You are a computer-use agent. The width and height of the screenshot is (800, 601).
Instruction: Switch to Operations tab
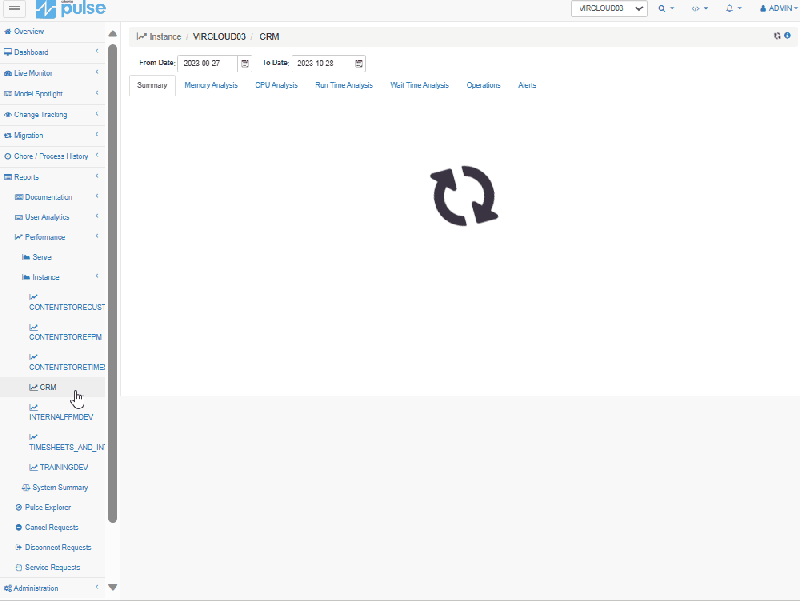click(483, 85)
